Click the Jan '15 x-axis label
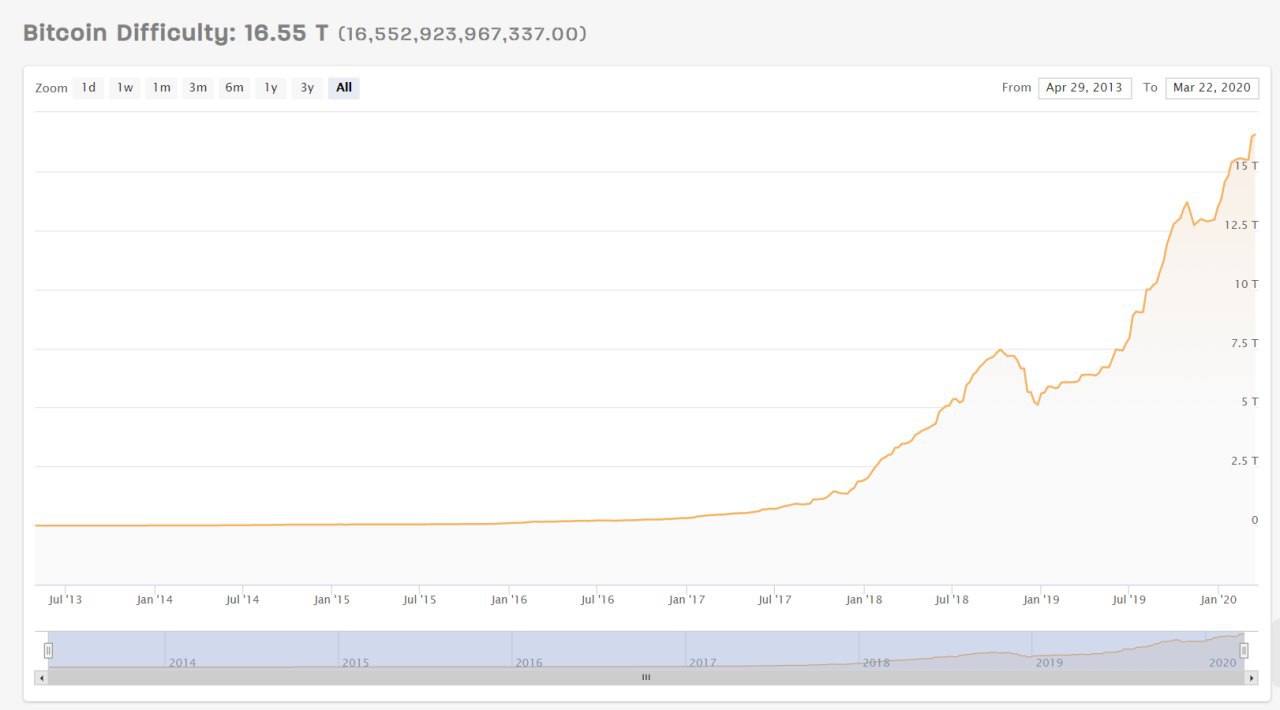Viewport: 1280px width, 710px height. click(x=331, y=600)
